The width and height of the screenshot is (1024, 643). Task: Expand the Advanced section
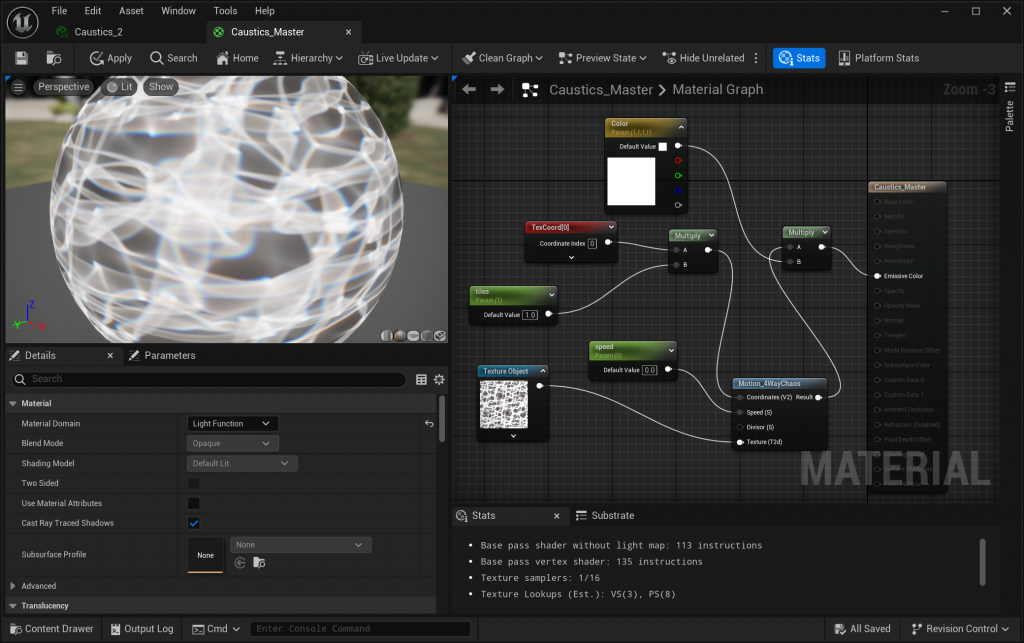click(x=12, y=586)
